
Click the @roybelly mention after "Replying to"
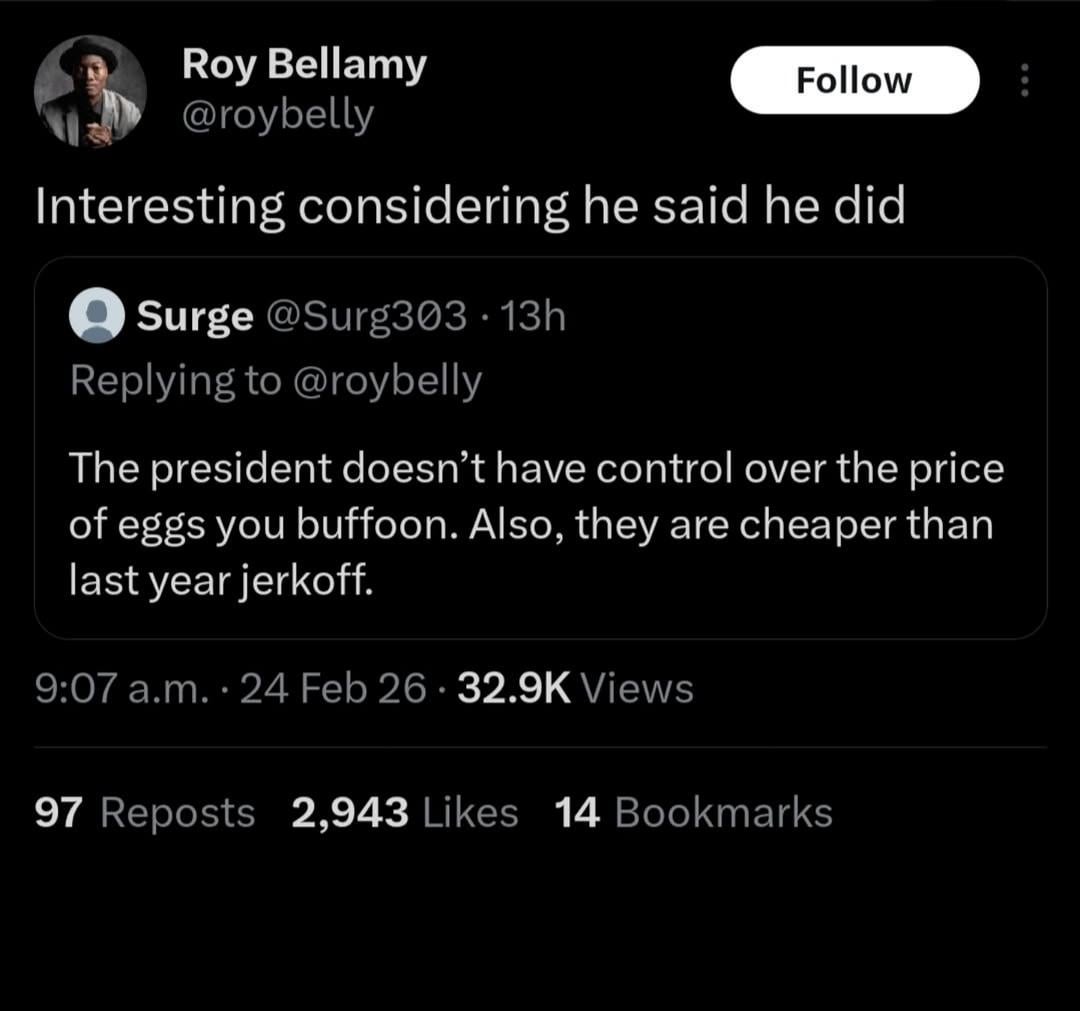388,381
